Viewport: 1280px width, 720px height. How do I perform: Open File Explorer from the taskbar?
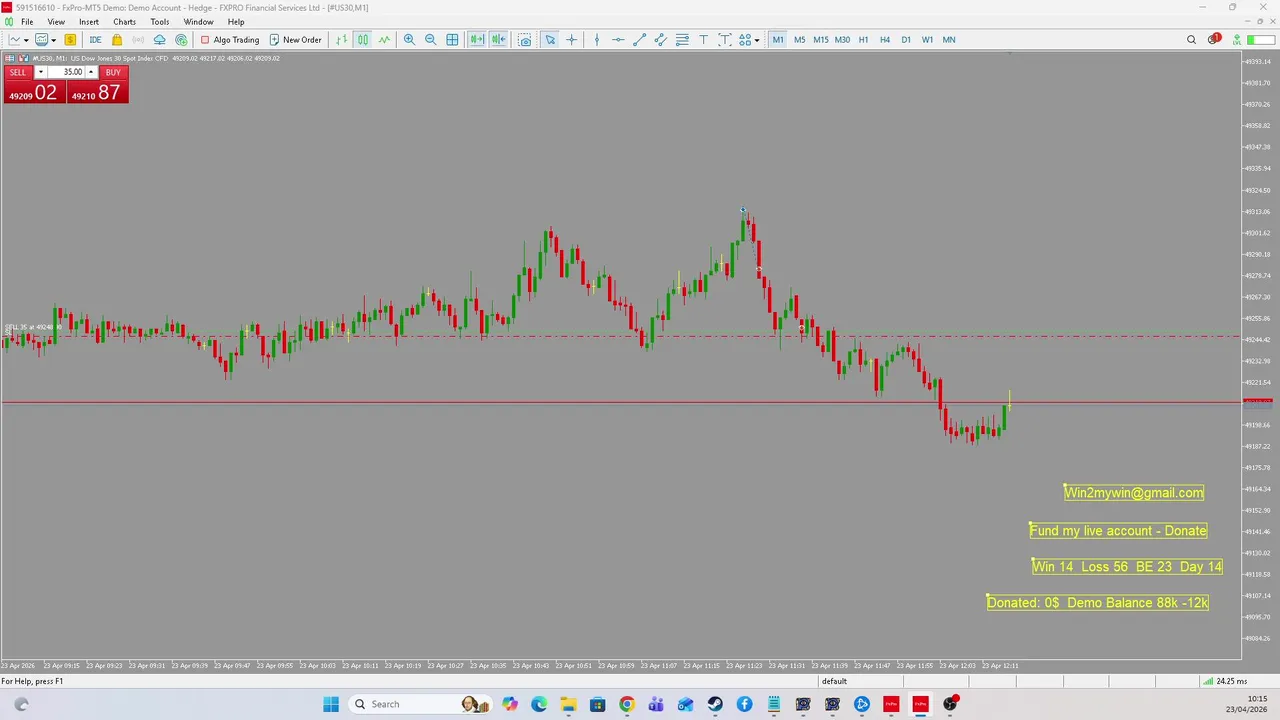coord(568,704)
